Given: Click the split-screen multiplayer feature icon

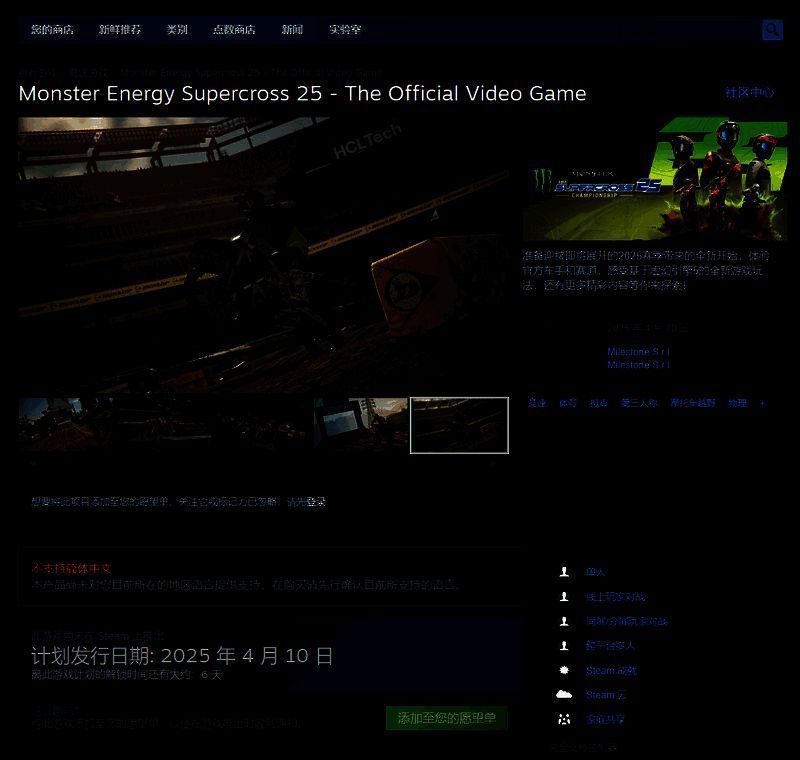Looking at the screenshot, I should click(x=564, y=621).
